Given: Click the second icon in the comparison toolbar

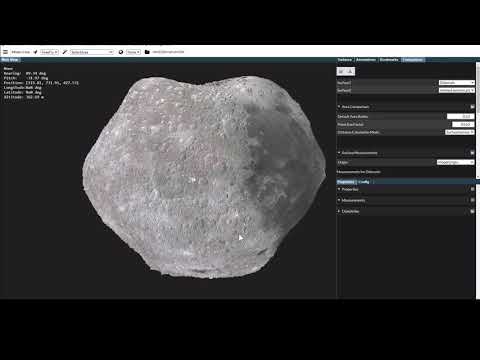Looking at the screenshot, I should (350, 71).
